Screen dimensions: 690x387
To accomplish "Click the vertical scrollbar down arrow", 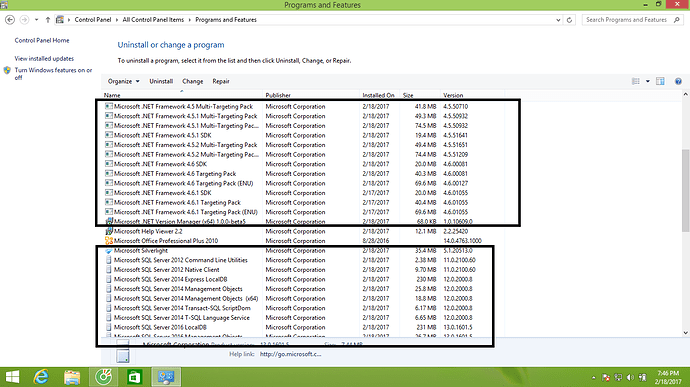I will tap(686, 333).
